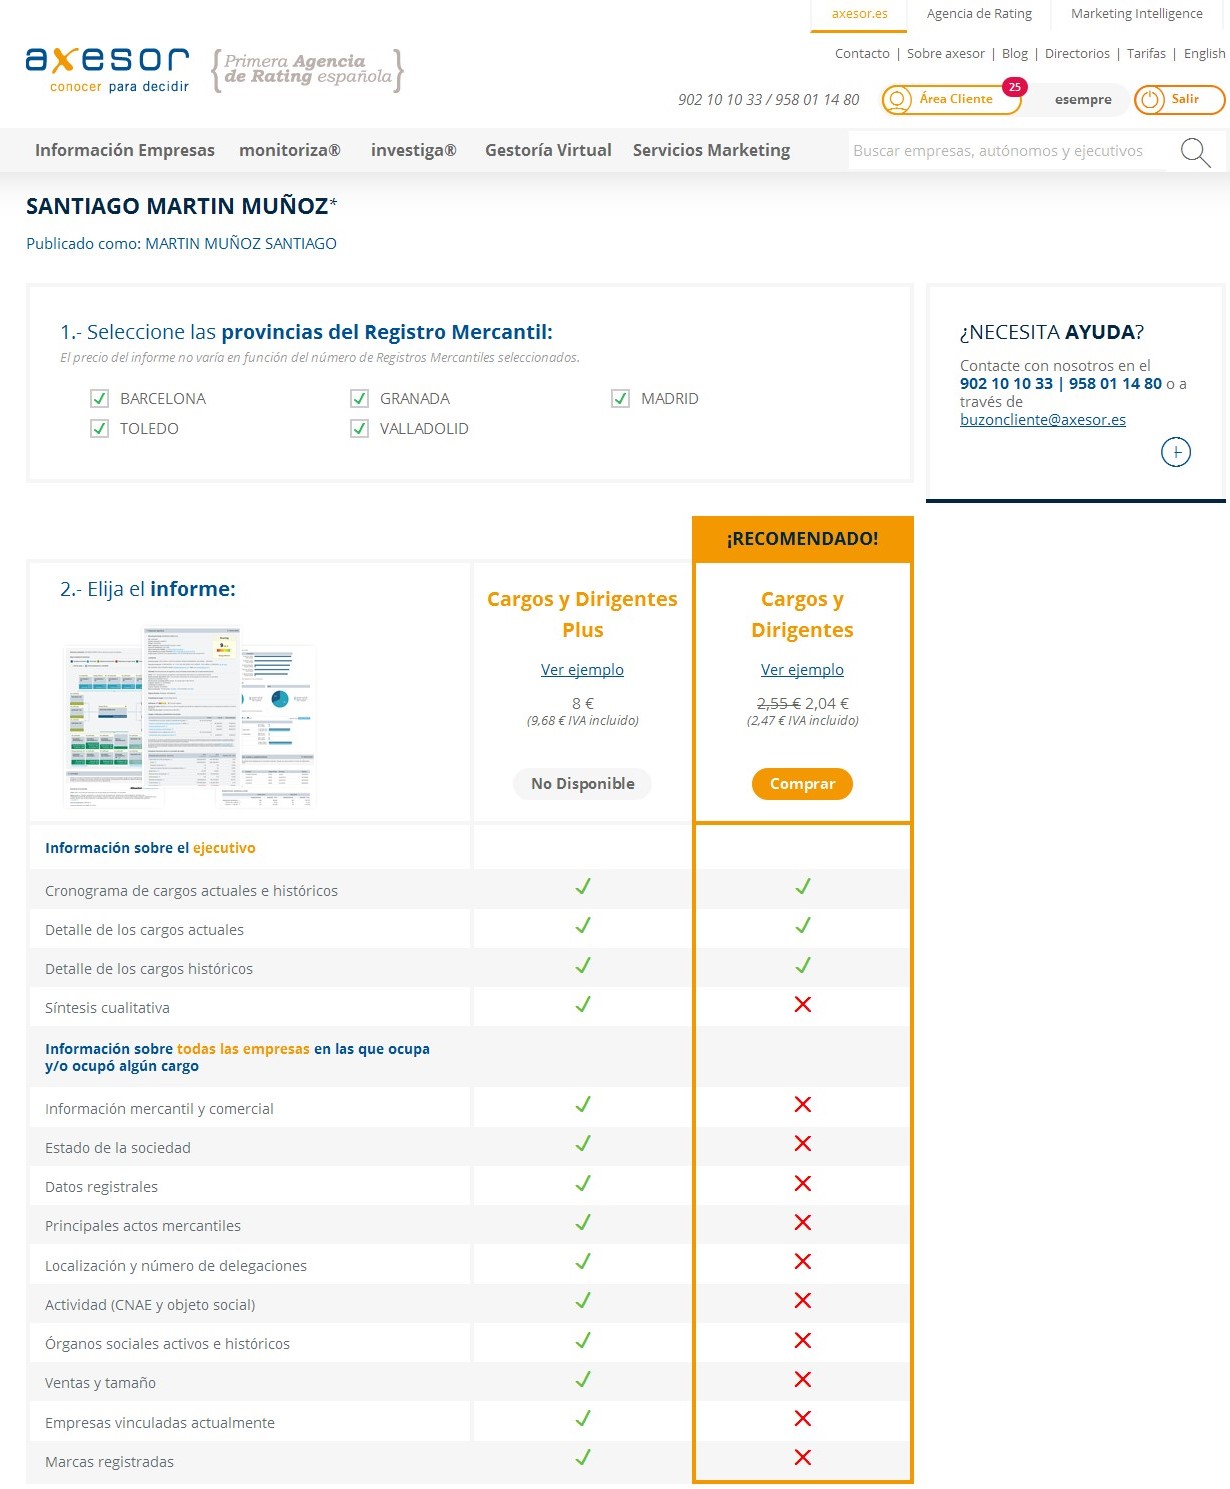The width and height of the screenshot is (1230, 1489).
Task: Click the Plus checkmark for Actividad CNAE
Action: click(x=583, y=1300)
